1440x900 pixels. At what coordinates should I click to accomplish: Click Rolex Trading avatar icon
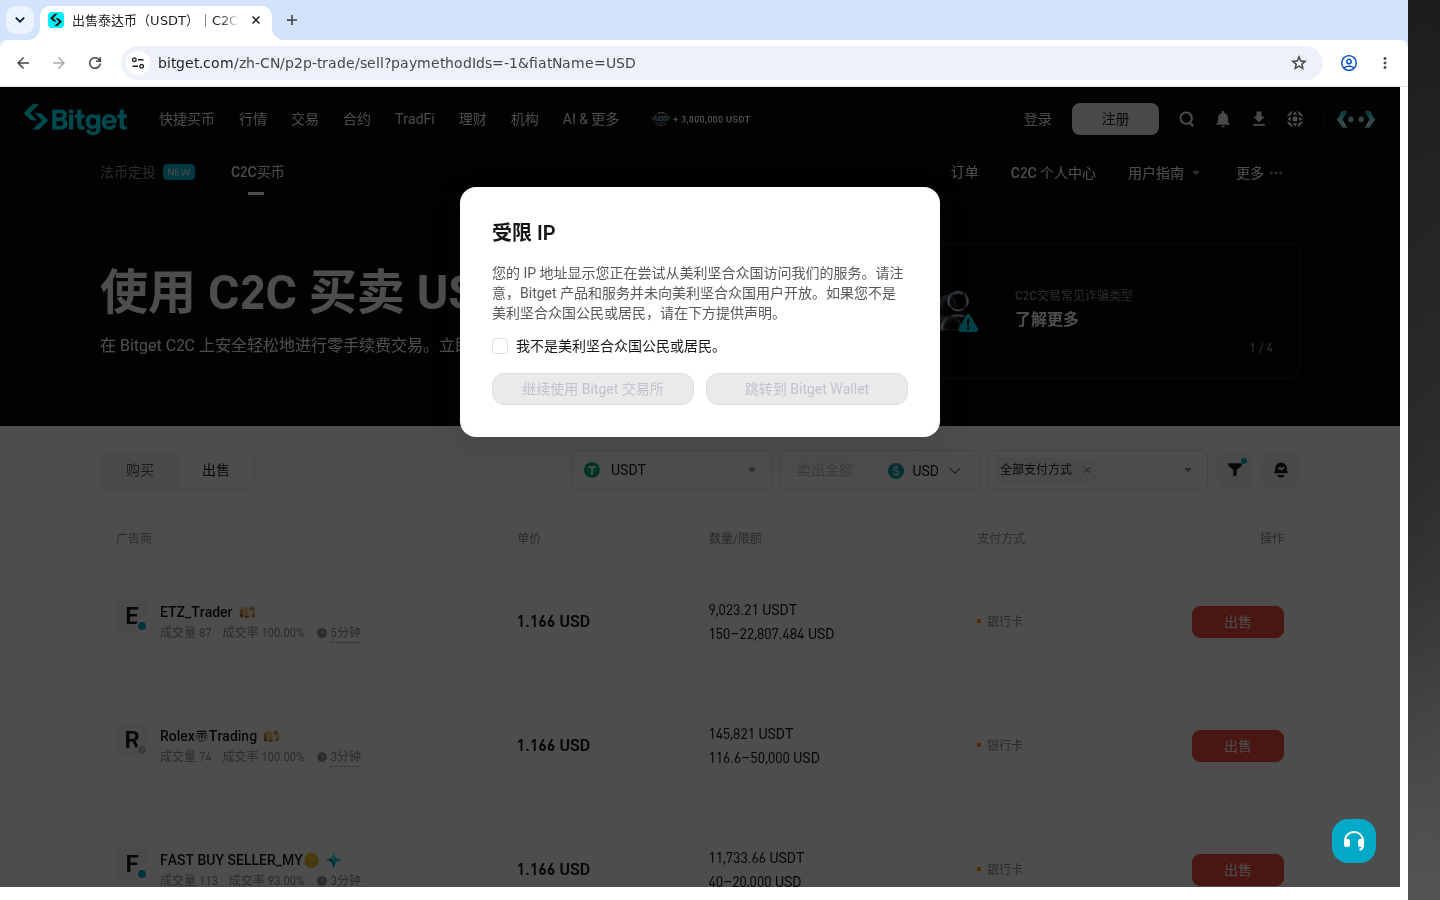[x=132, y=741]
